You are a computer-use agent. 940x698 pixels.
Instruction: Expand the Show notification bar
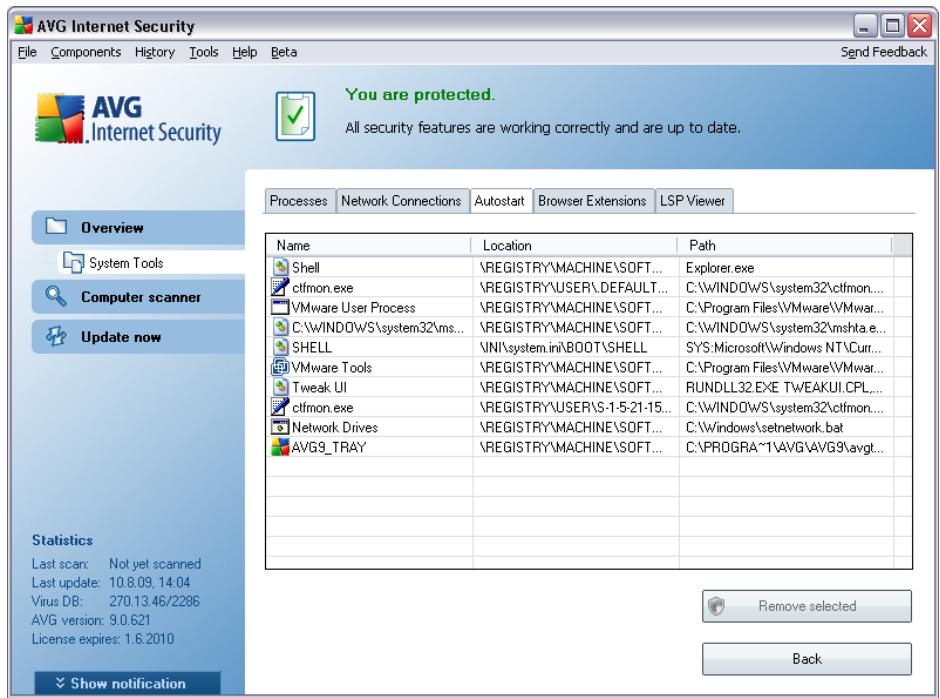[x=128, y=683]
